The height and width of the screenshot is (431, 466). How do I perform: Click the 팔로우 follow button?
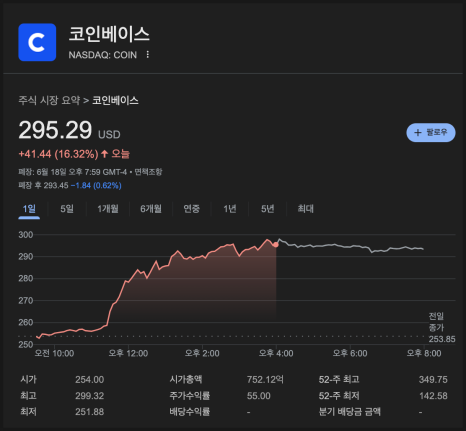431,133
